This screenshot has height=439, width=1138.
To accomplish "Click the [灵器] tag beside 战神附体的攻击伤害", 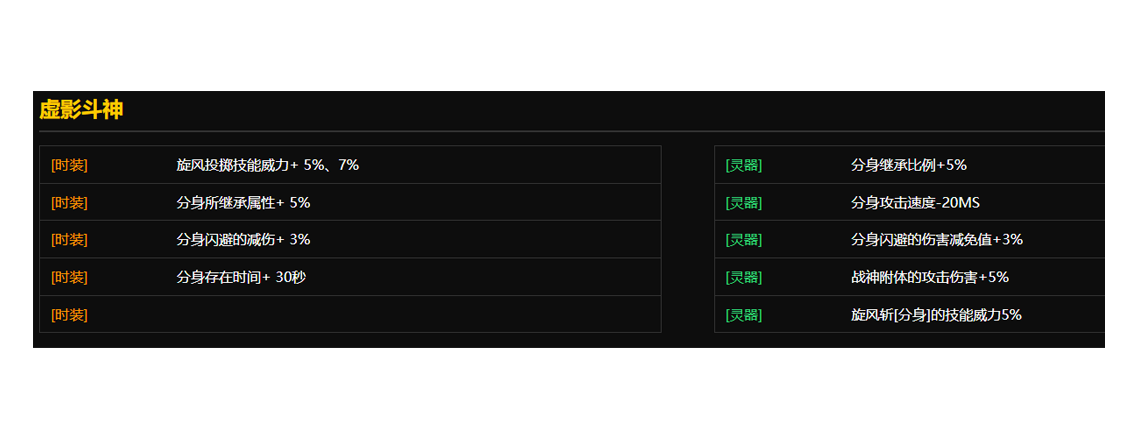I will coord(744,277).
